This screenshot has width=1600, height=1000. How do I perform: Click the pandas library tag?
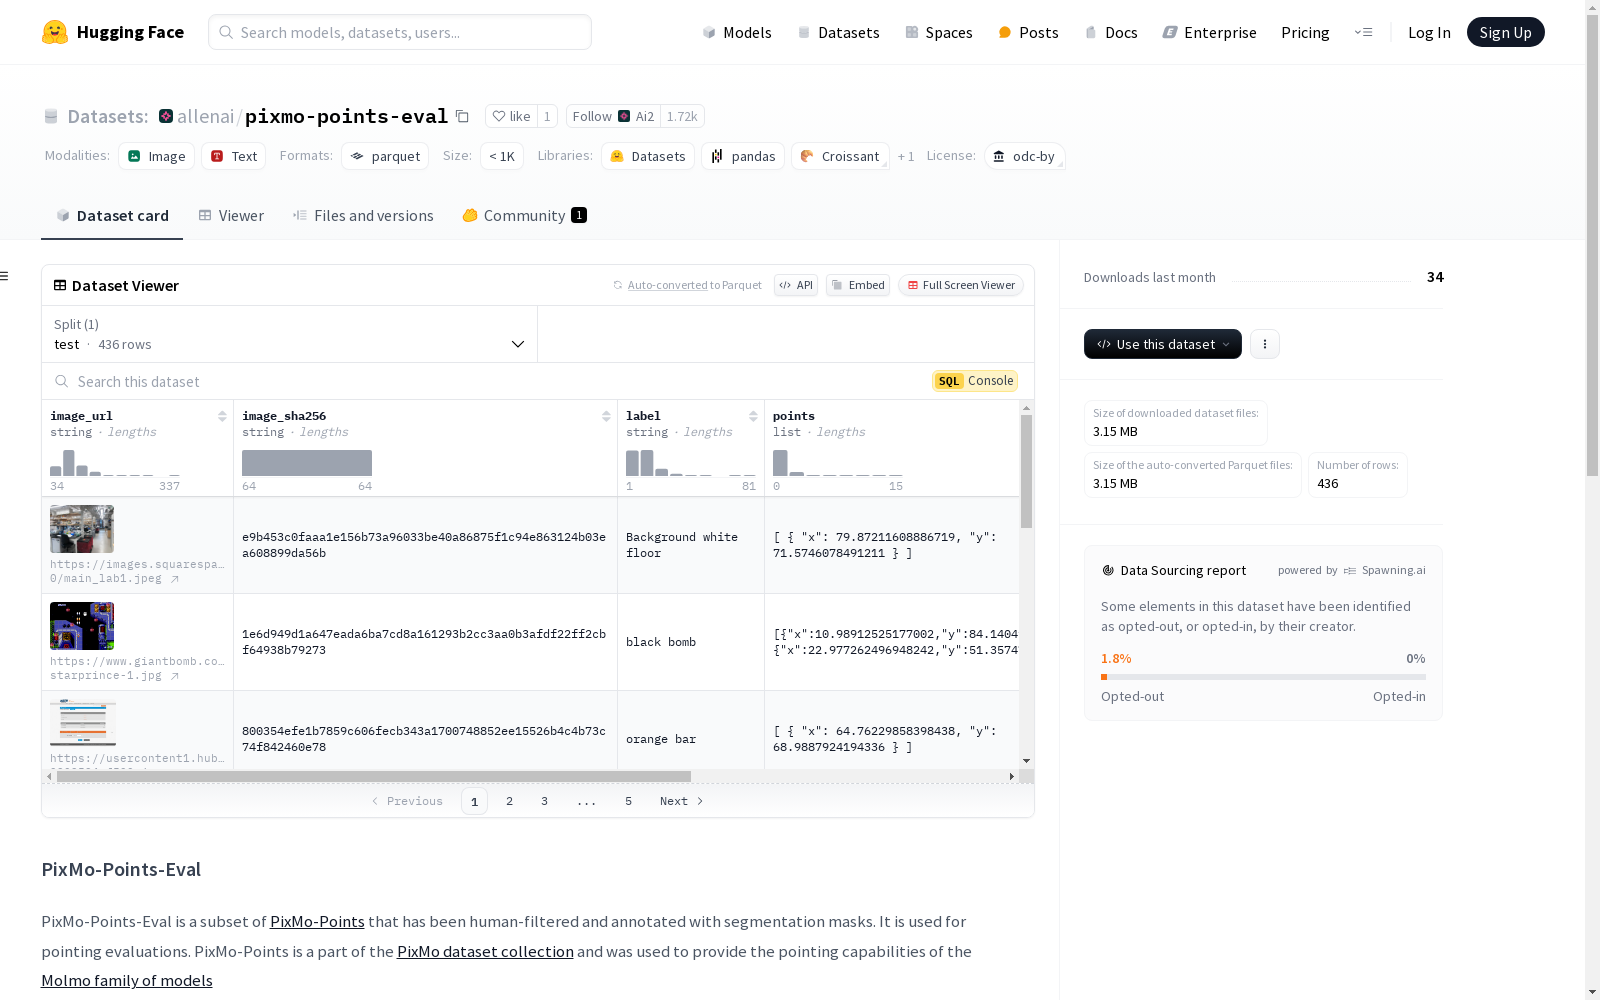click(x=743, y=156)
